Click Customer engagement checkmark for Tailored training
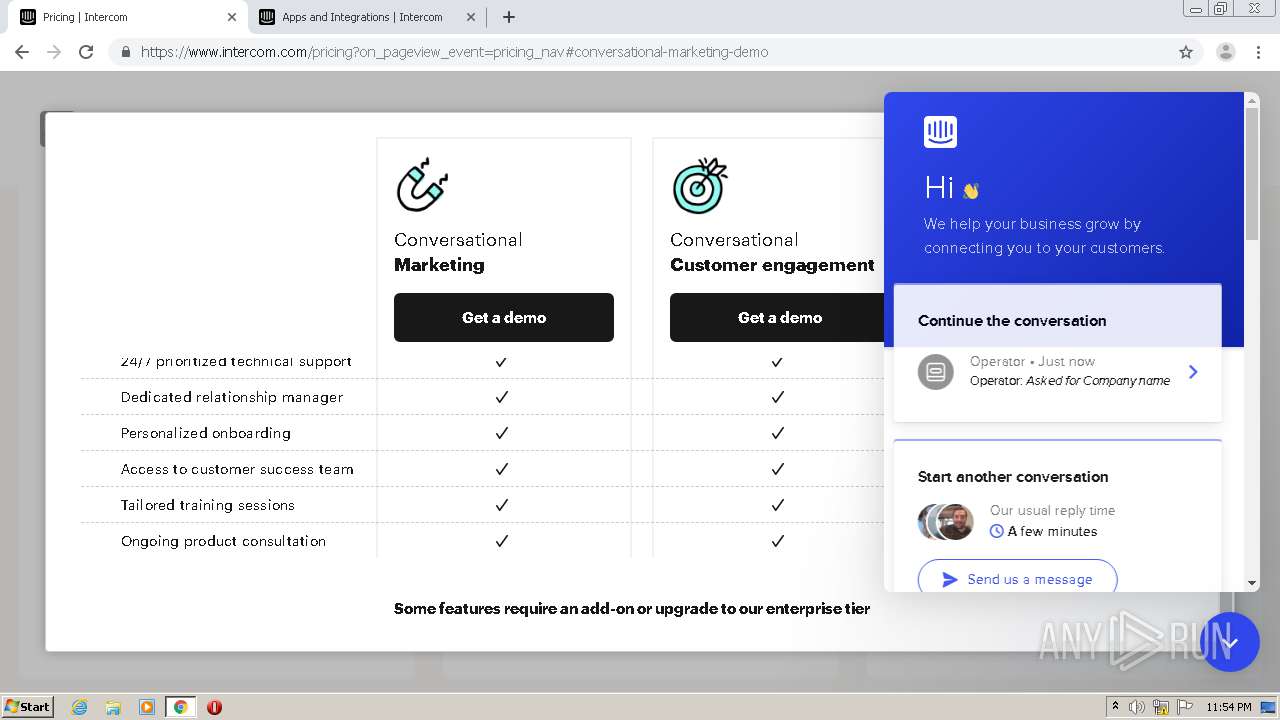Screen dimensions: 1280x720 [778, 505]
